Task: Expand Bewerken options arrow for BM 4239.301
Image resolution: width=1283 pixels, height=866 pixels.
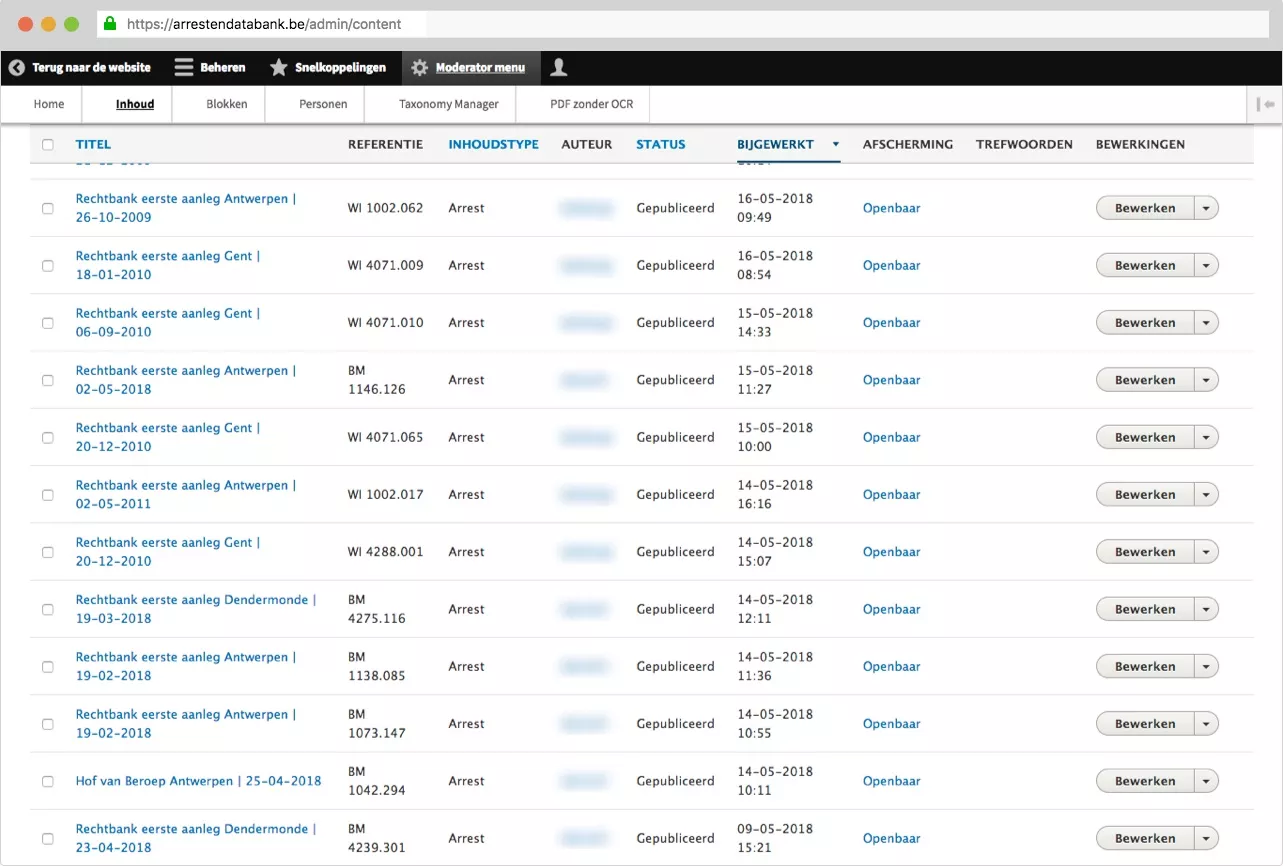Action: (x=1206, y=839)
